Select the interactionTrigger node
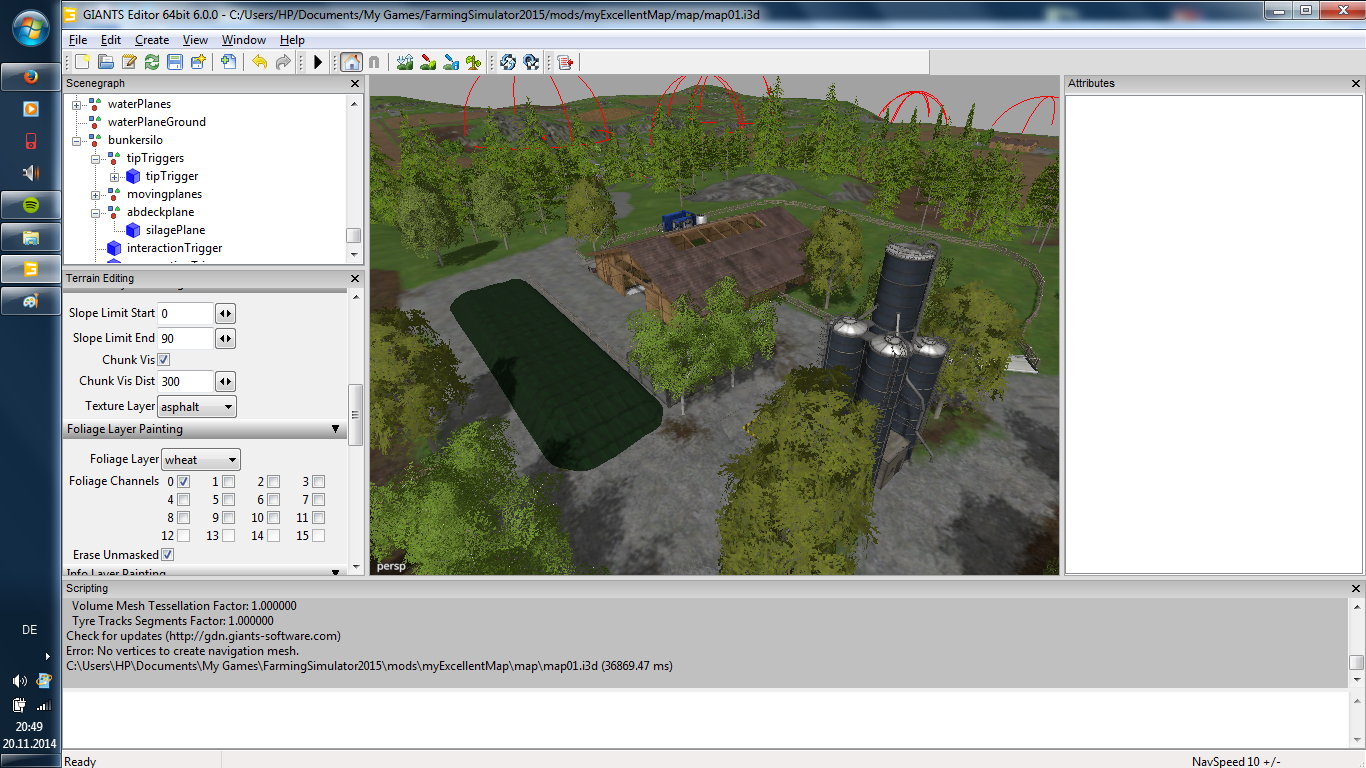The height and width of the screenshot is (768, 1366). [x=175, y=248]
